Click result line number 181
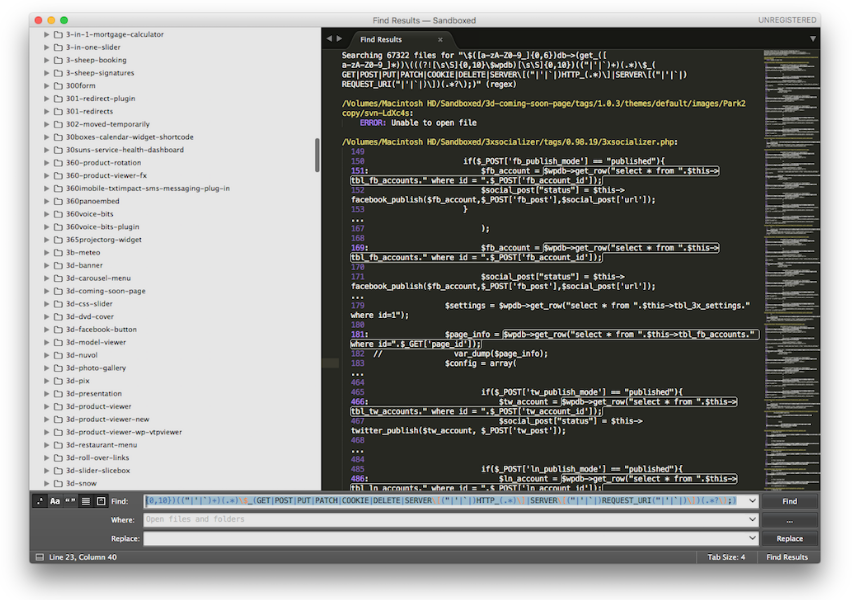 tap(359, 334)
